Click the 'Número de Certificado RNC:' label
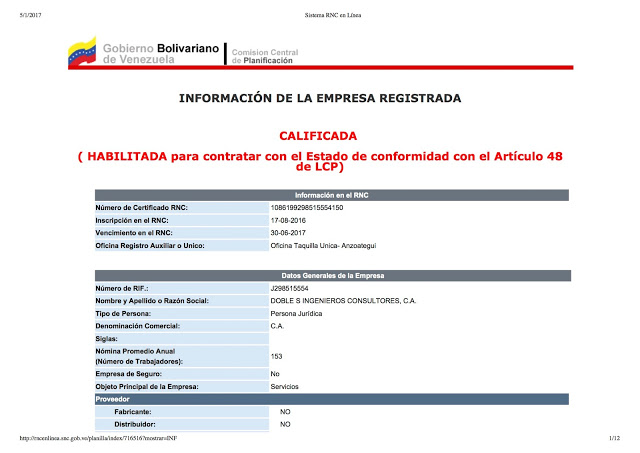 [x=142, y=208]
